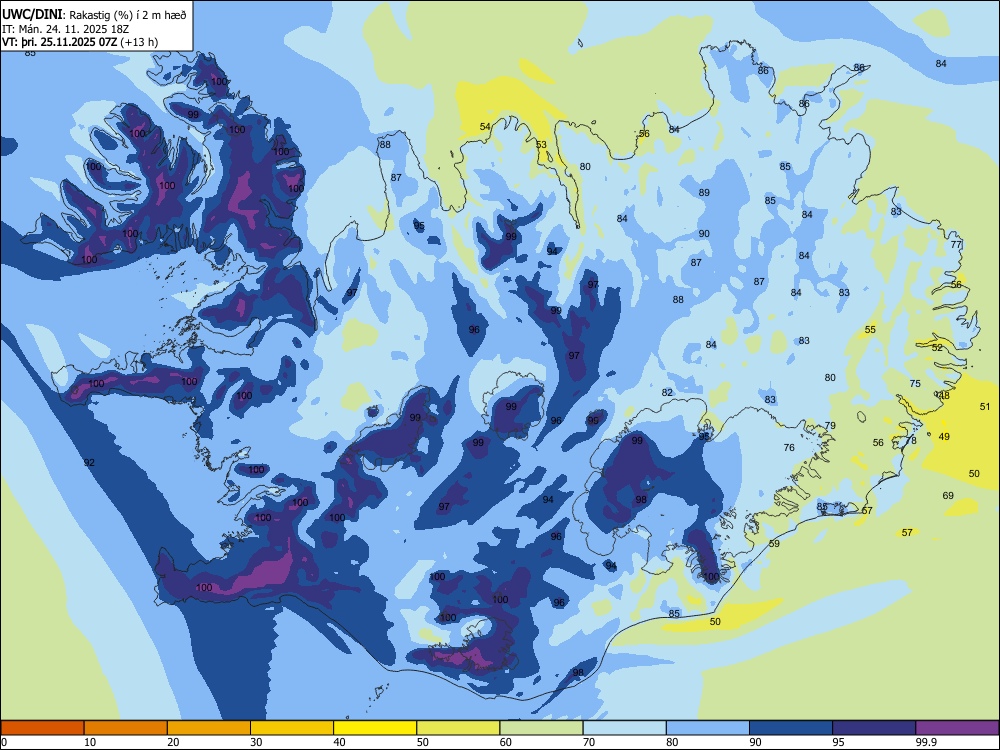This screenshot has width=1000, height=750.
Task: Click the '51' value off the east coast
Action: click(985, 406)
